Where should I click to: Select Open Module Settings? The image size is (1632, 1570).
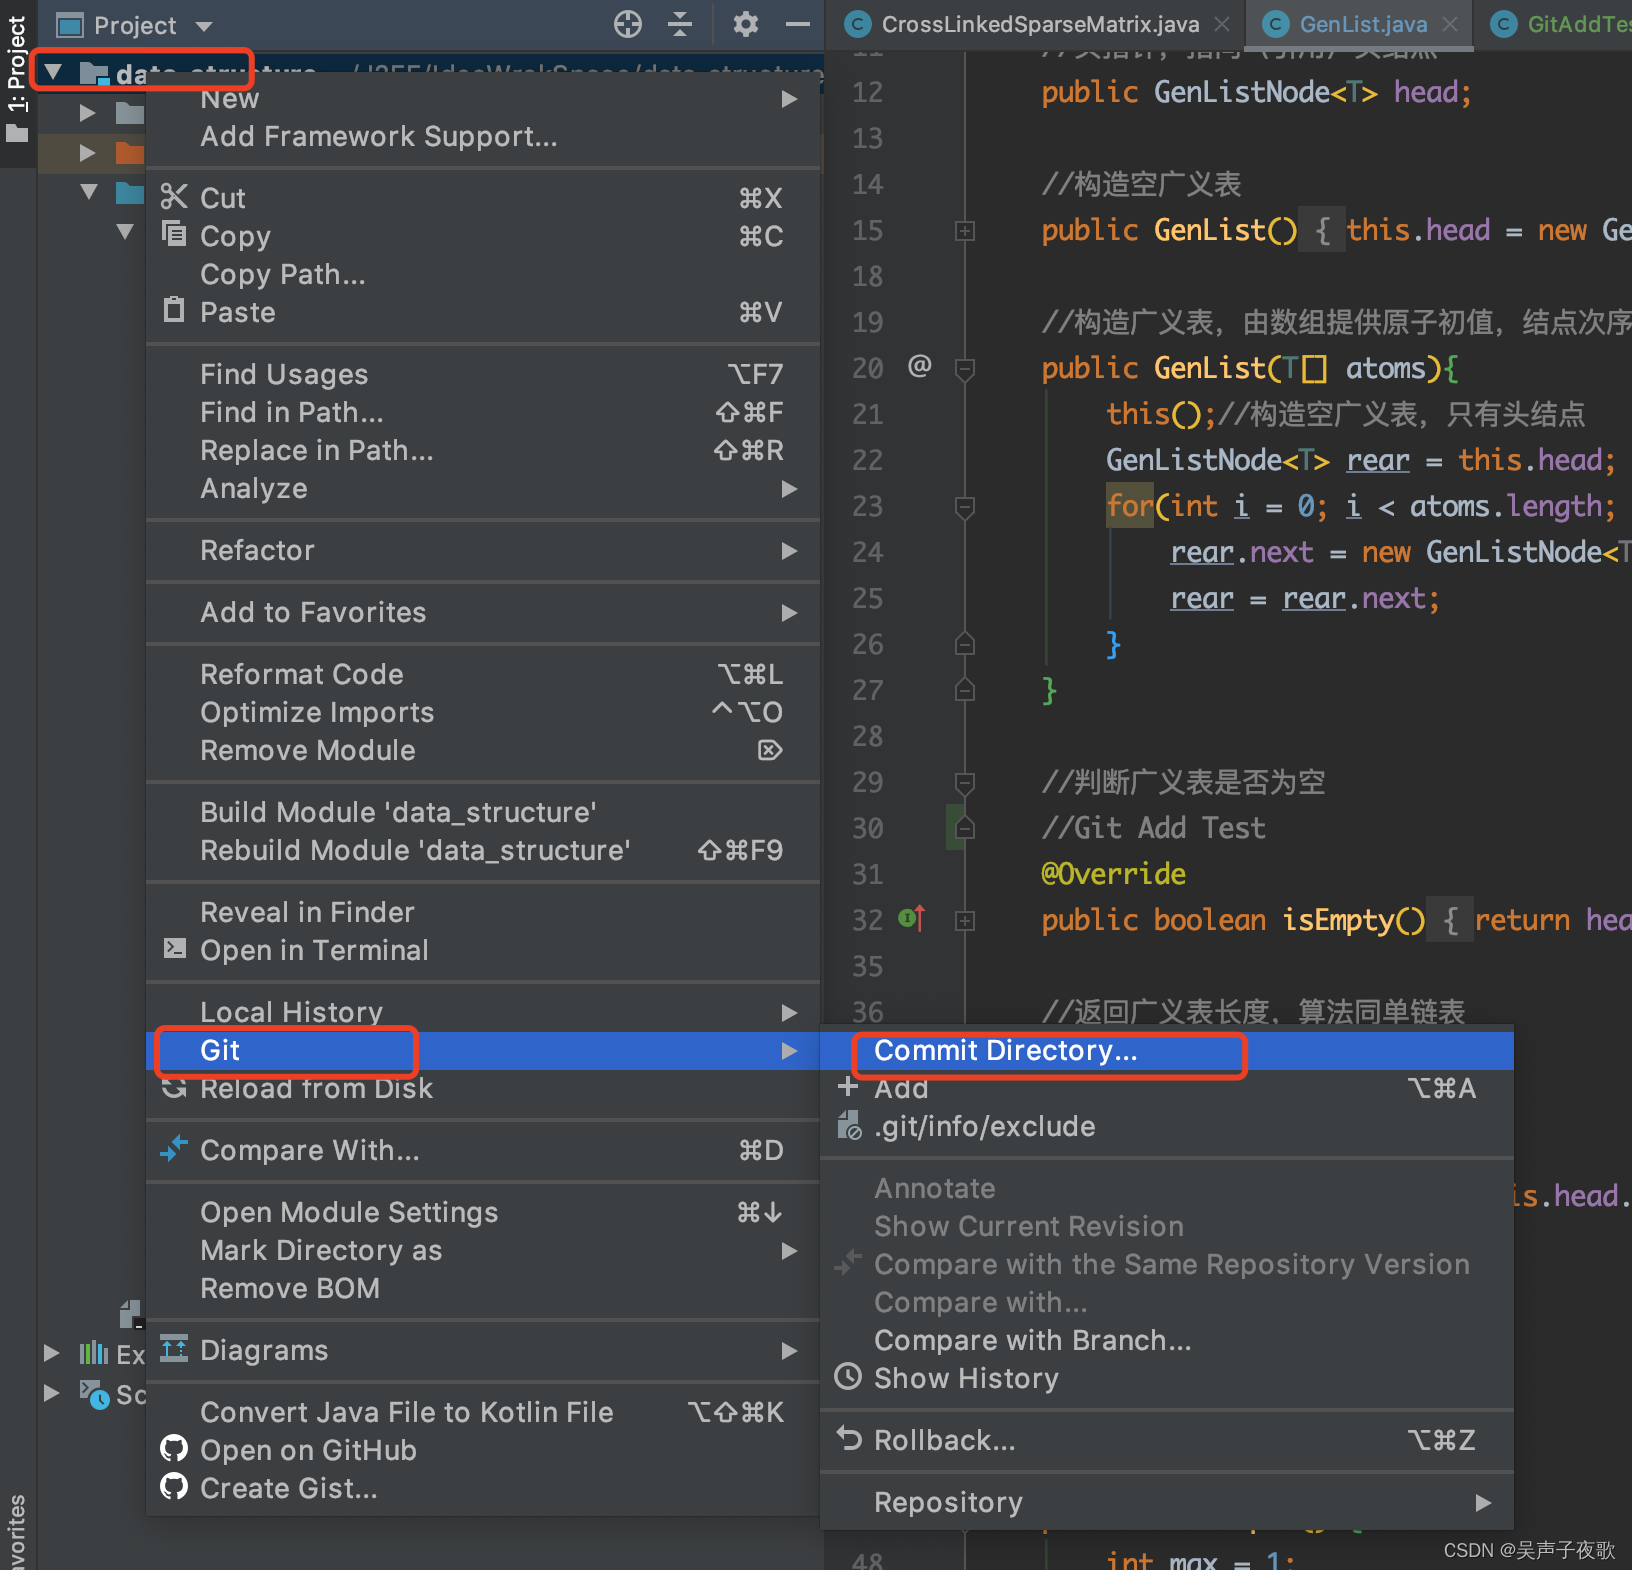click(483, 1212)
